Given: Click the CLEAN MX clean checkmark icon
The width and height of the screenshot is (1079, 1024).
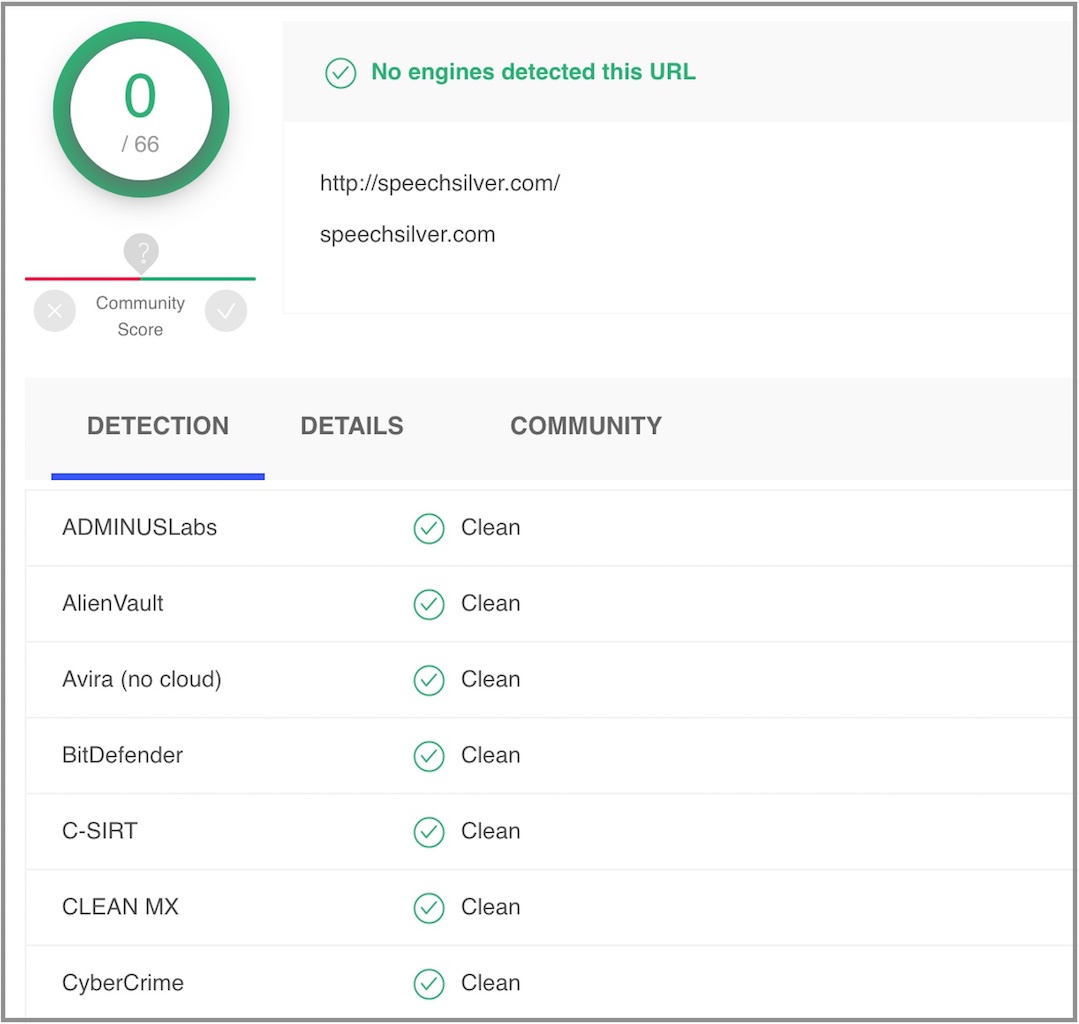Looking at the screenshot, I should tap(429, 908).
